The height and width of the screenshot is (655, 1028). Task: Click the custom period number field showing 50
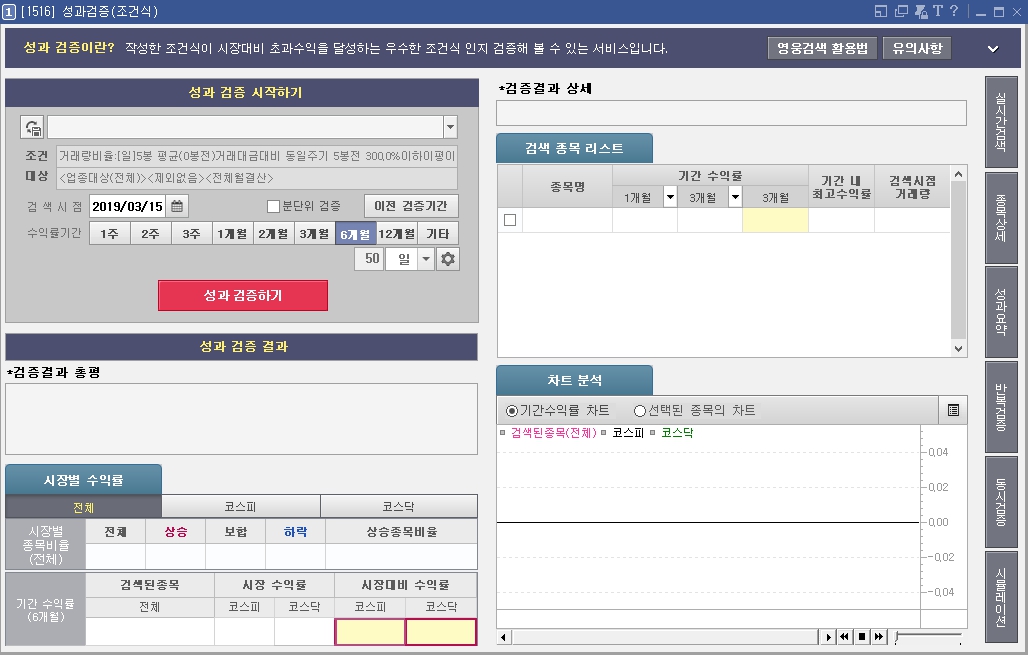[370, 258]
